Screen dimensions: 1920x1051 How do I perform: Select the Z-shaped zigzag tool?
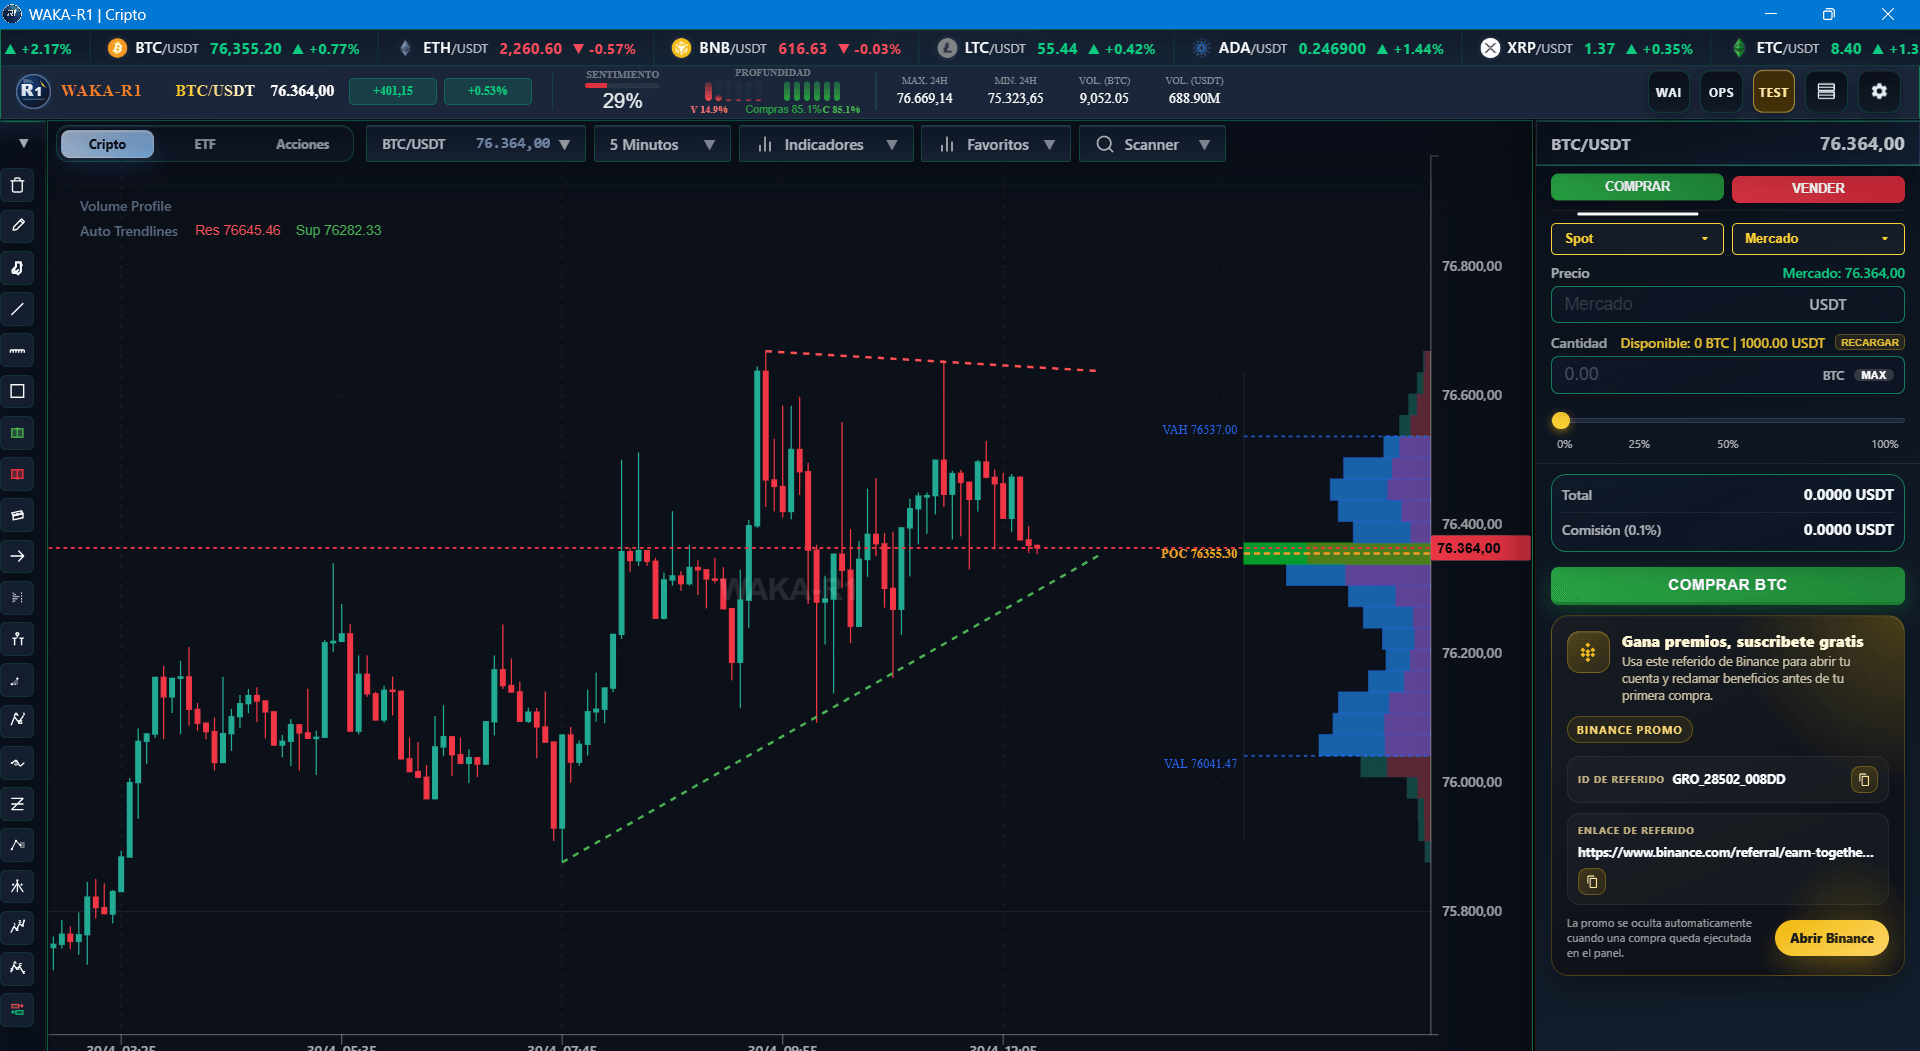(17, 804)
